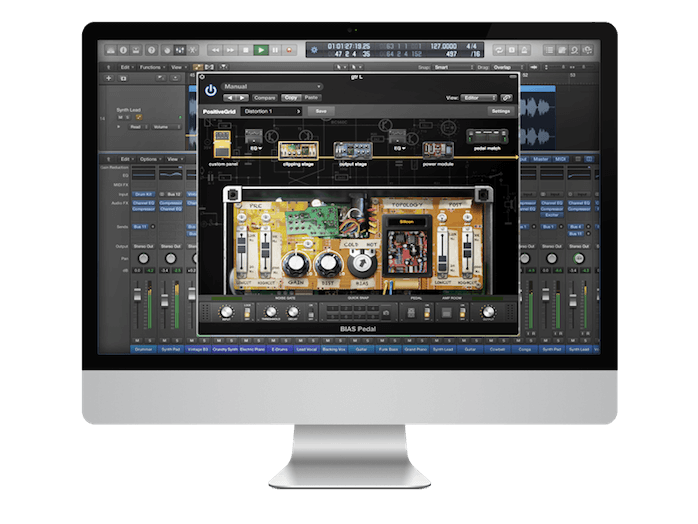Select the custom panel pedal thumbnail
The height and width of the screenshot is (524, 698).
click(222, 144)
